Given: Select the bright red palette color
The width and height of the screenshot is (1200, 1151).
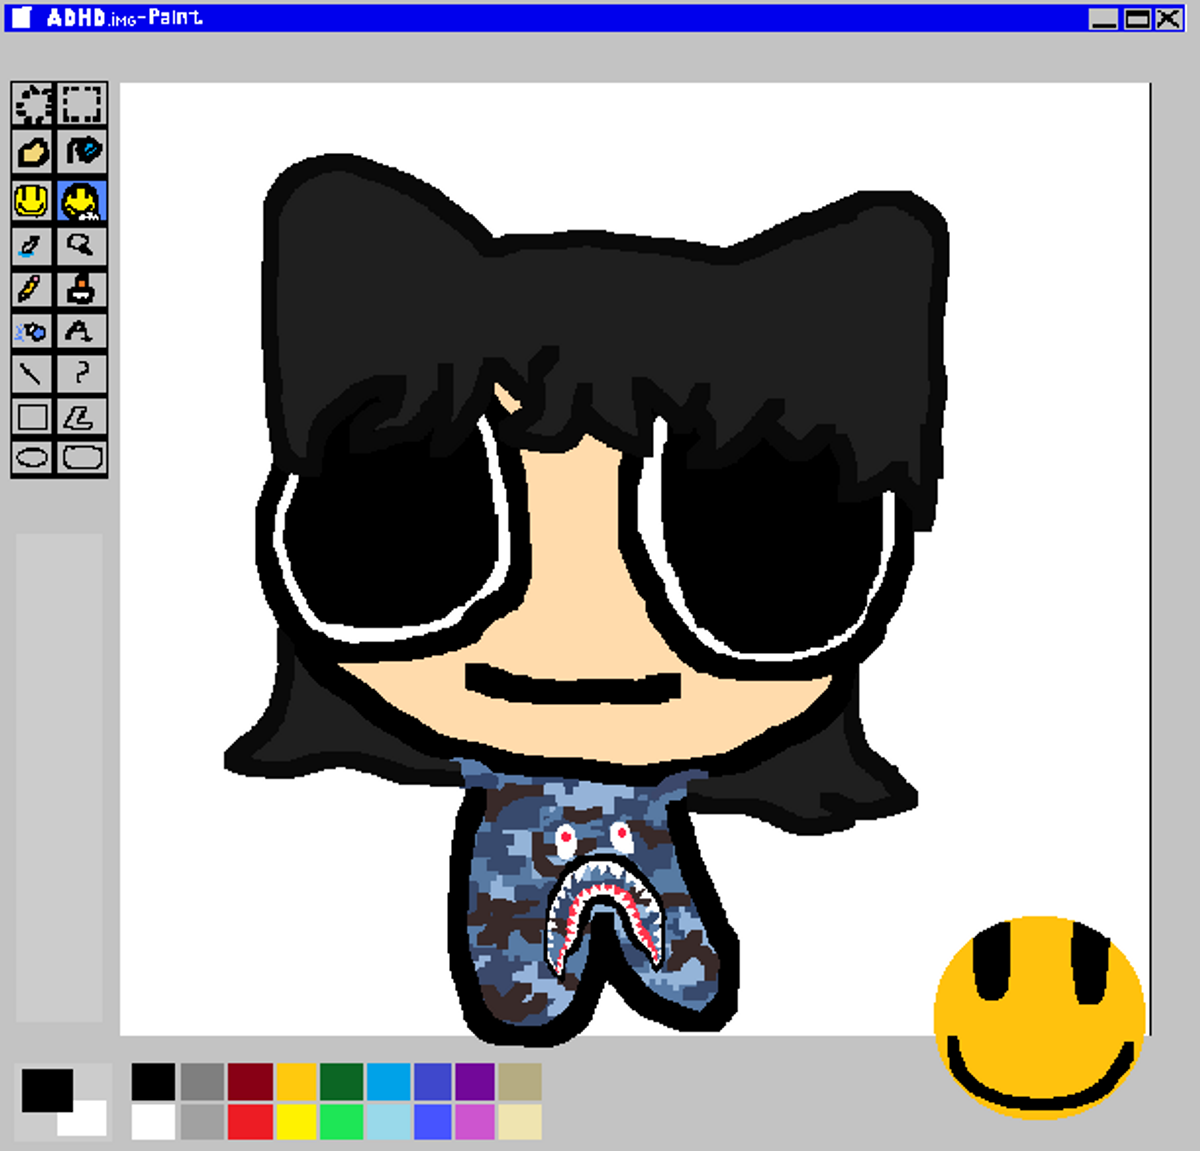Looking at the screenshot, I should [x=250, y=1122].
